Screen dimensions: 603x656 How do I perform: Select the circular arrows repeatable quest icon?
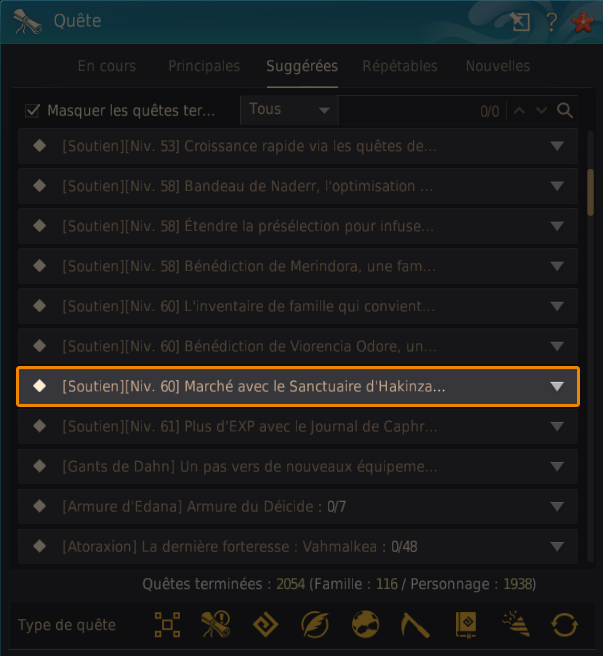click(x=565, y=625)
